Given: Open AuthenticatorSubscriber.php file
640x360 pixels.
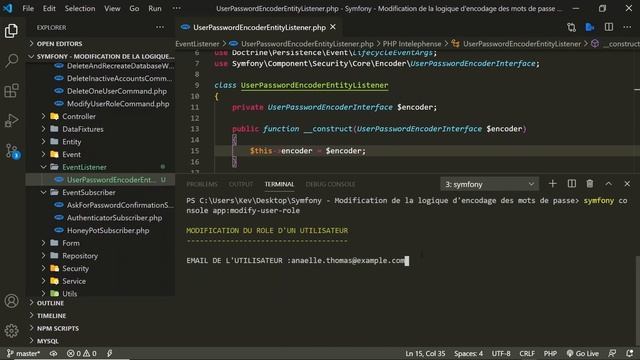Looking at the screenshot, I should pos(114,218).
